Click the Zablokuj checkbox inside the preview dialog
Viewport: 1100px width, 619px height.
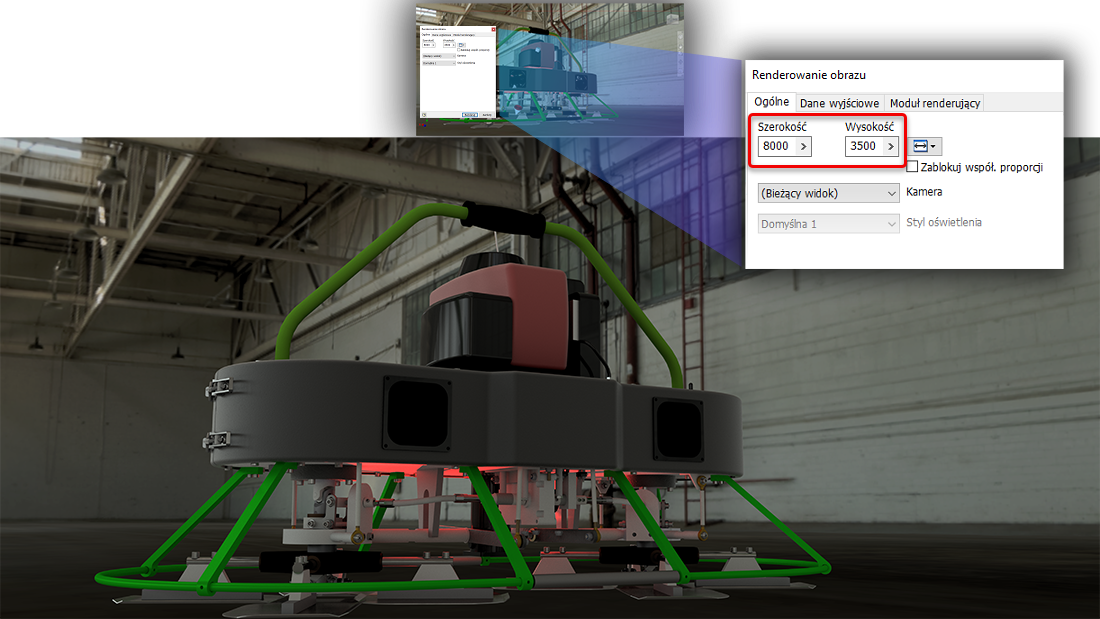pyautogui.click(x=459, y=50)
